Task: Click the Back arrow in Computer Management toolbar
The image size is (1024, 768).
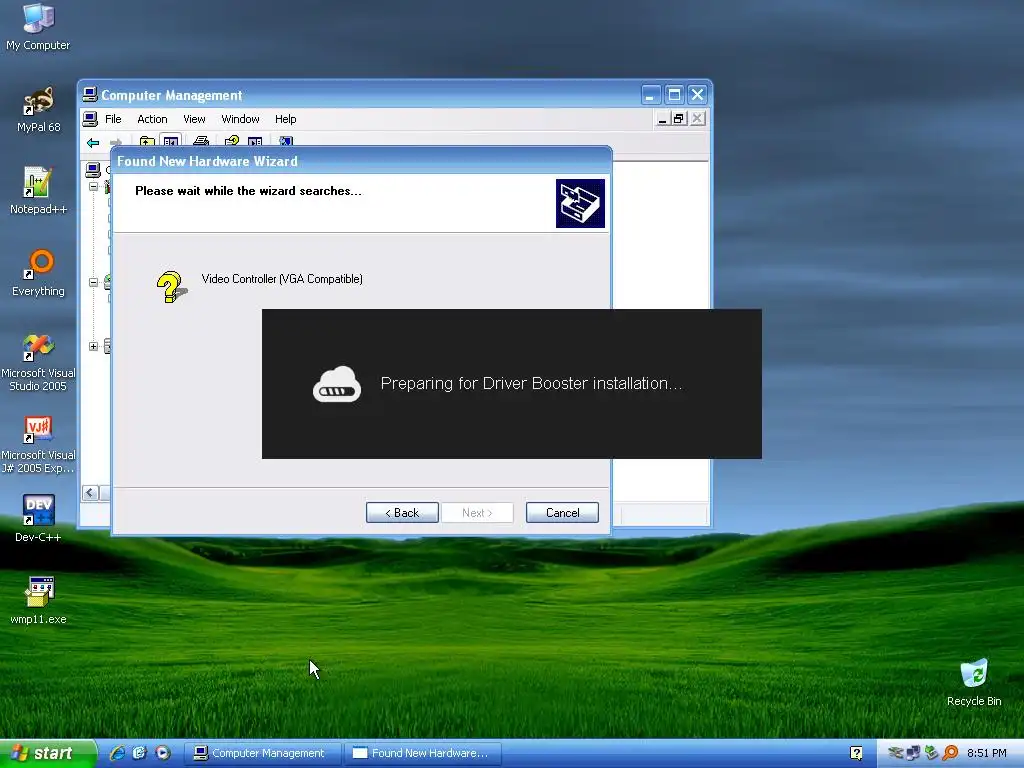Action: pyautogui.click(x=93, y=142)
